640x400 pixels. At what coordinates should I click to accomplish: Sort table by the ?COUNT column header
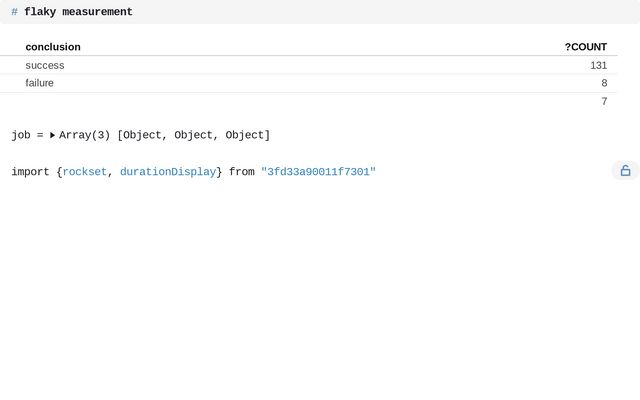click(x=585, y=47)
